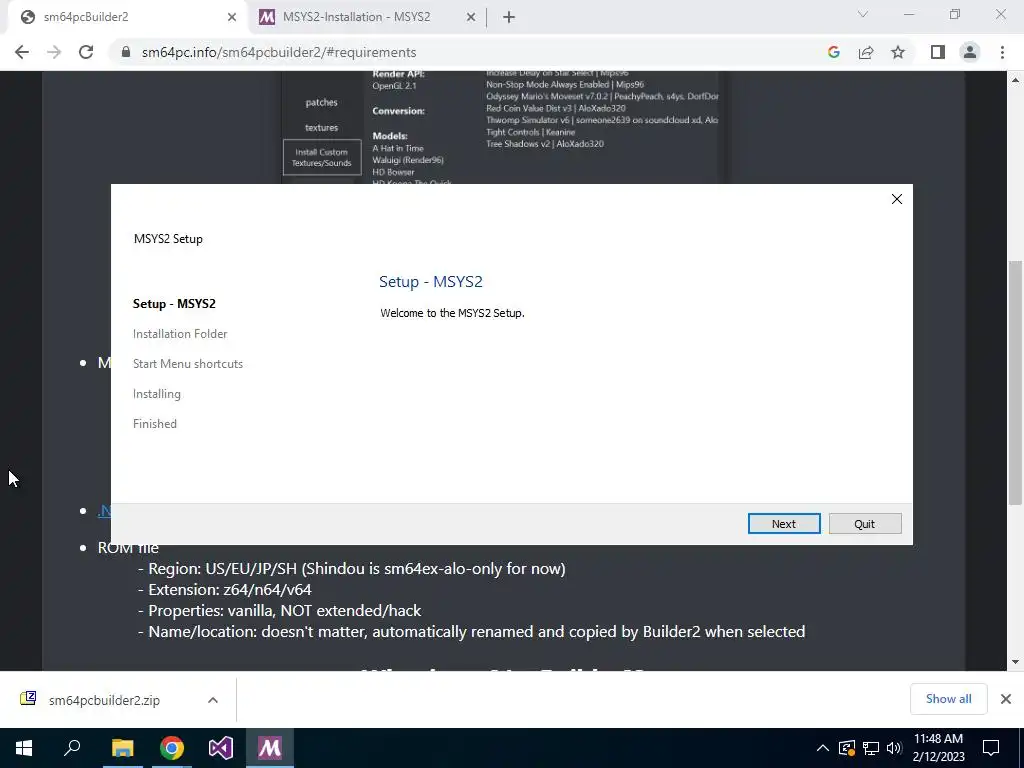The image size is (1024, 768).
Task: Open File Explorer from the taskbar
Action: pos(122,748)
